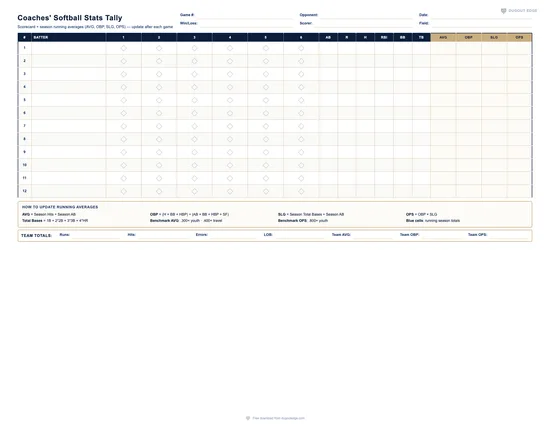Viewport: 550px width, 425px height.
Task: Click the team totals Errors line
Action: pos(233,236)
